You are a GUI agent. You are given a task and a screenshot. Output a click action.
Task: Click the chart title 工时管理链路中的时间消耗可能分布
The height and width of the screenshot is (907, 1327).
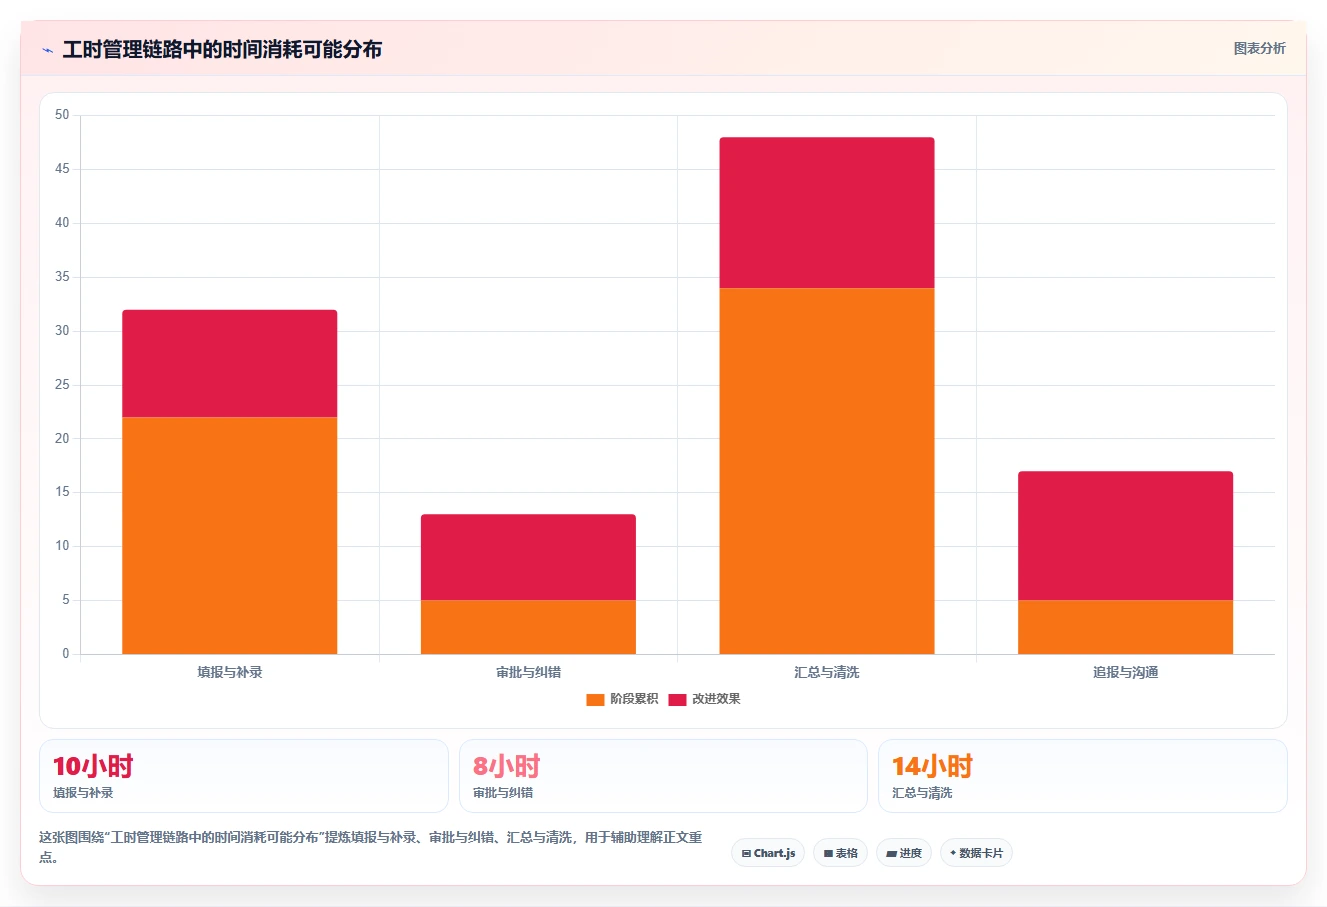pyautogui.click(x=222, y=50)
